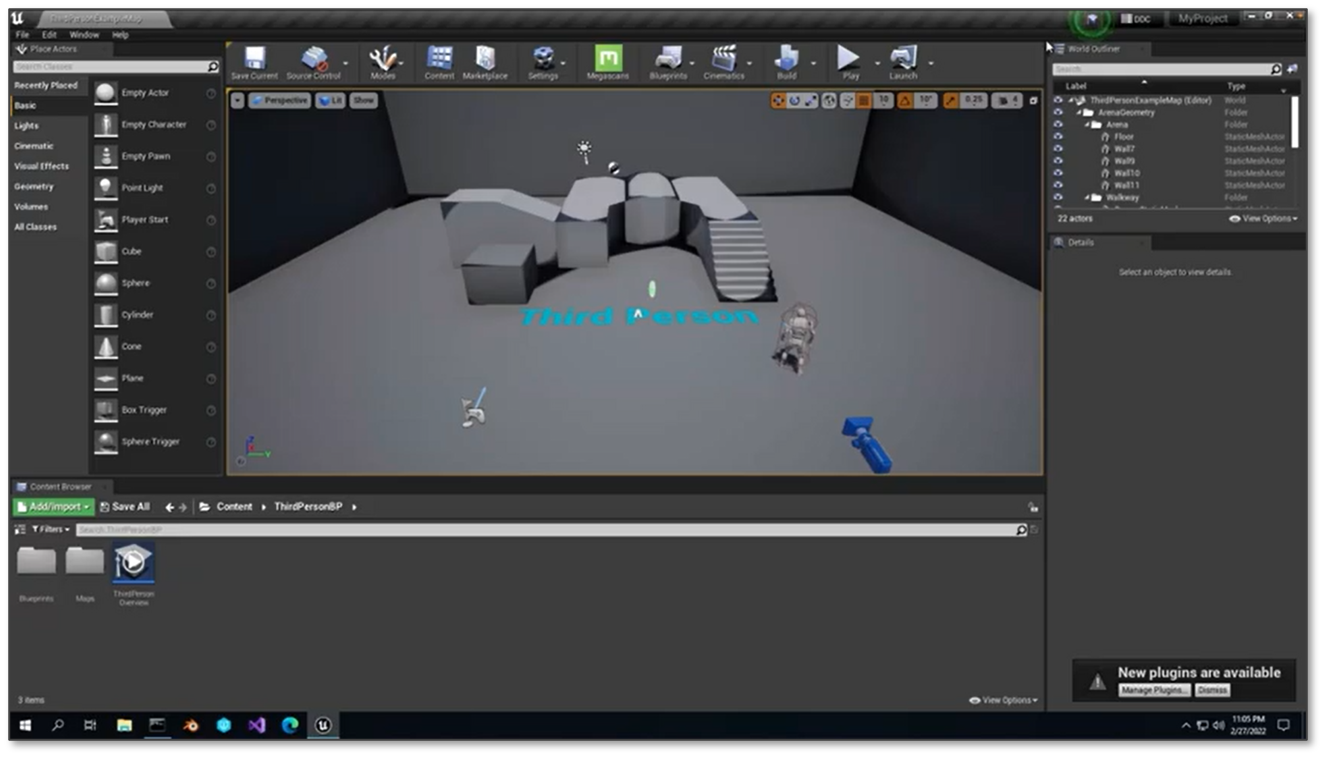Select Box Trigger in Place Actors
Screen dimensions: 1328x760
click(x=155, y=410)
